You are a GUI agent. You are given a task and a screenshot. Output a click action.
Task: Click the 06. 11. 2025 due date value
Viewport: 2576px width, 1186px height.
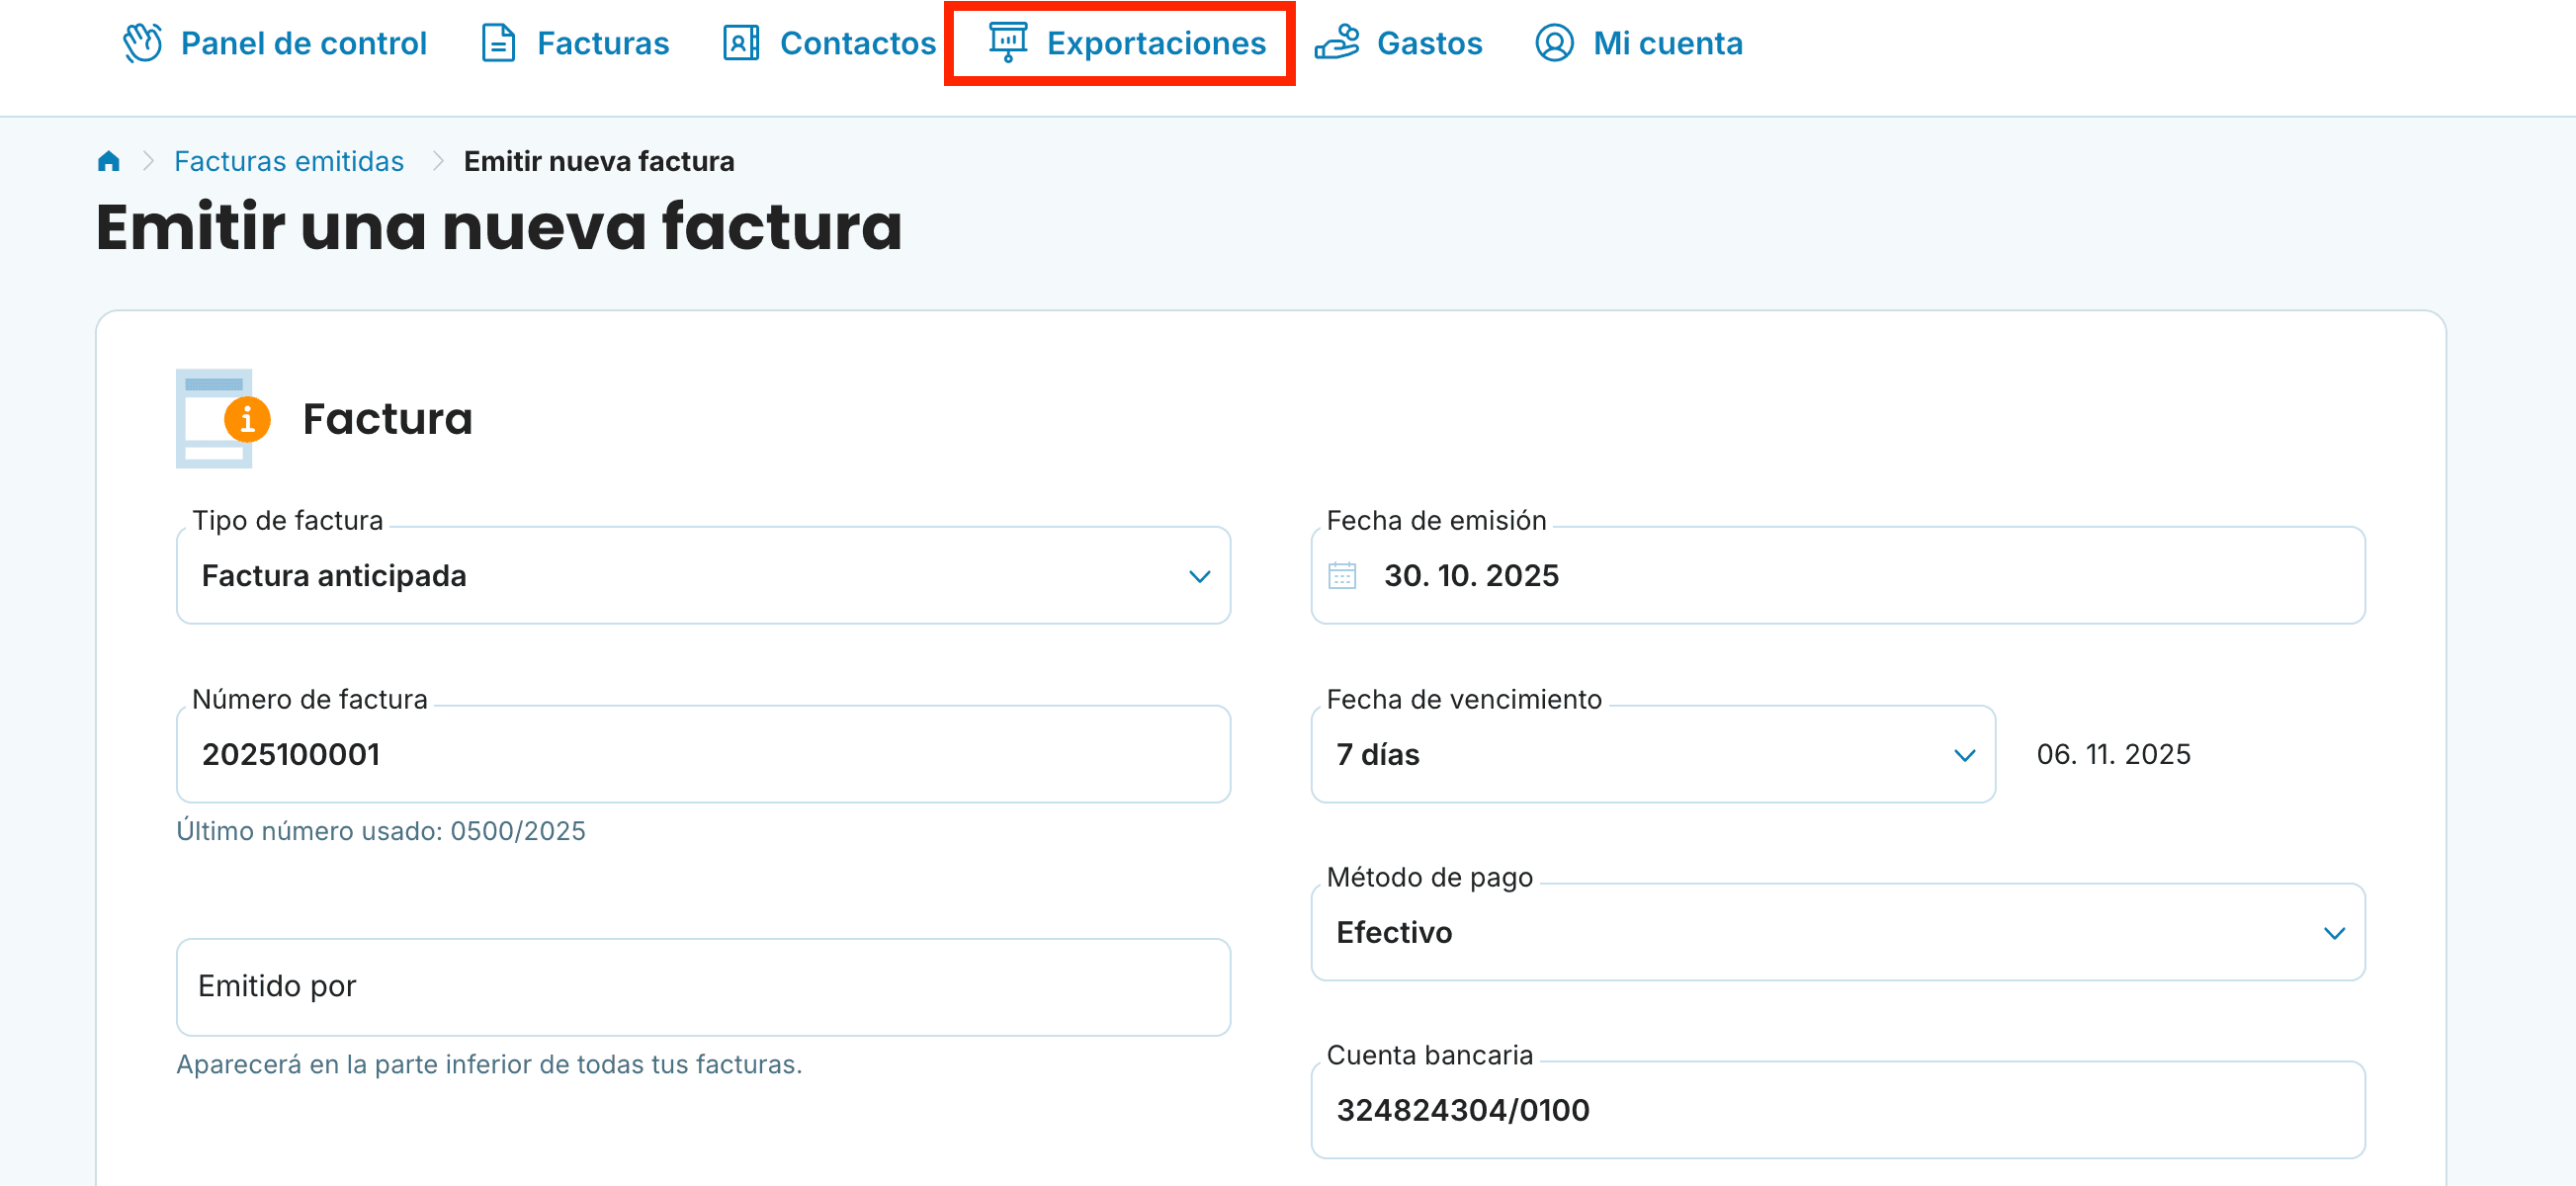(x=2113, y=754)
